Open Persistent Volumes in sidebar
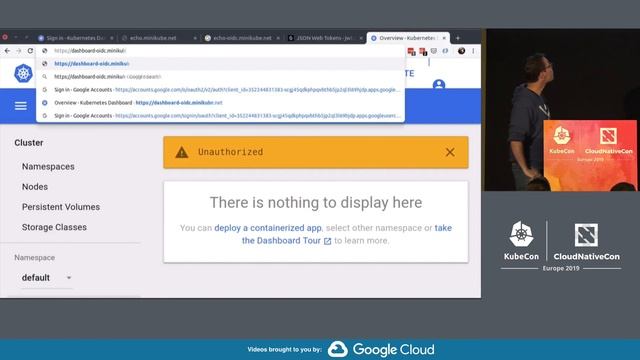 click(61, 207)
